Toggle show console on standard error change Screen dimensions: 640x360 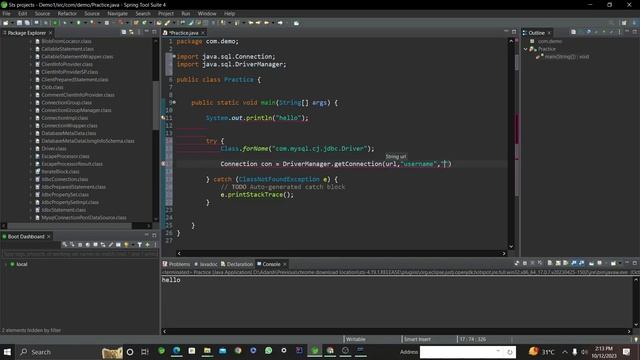tap(582, 263)
